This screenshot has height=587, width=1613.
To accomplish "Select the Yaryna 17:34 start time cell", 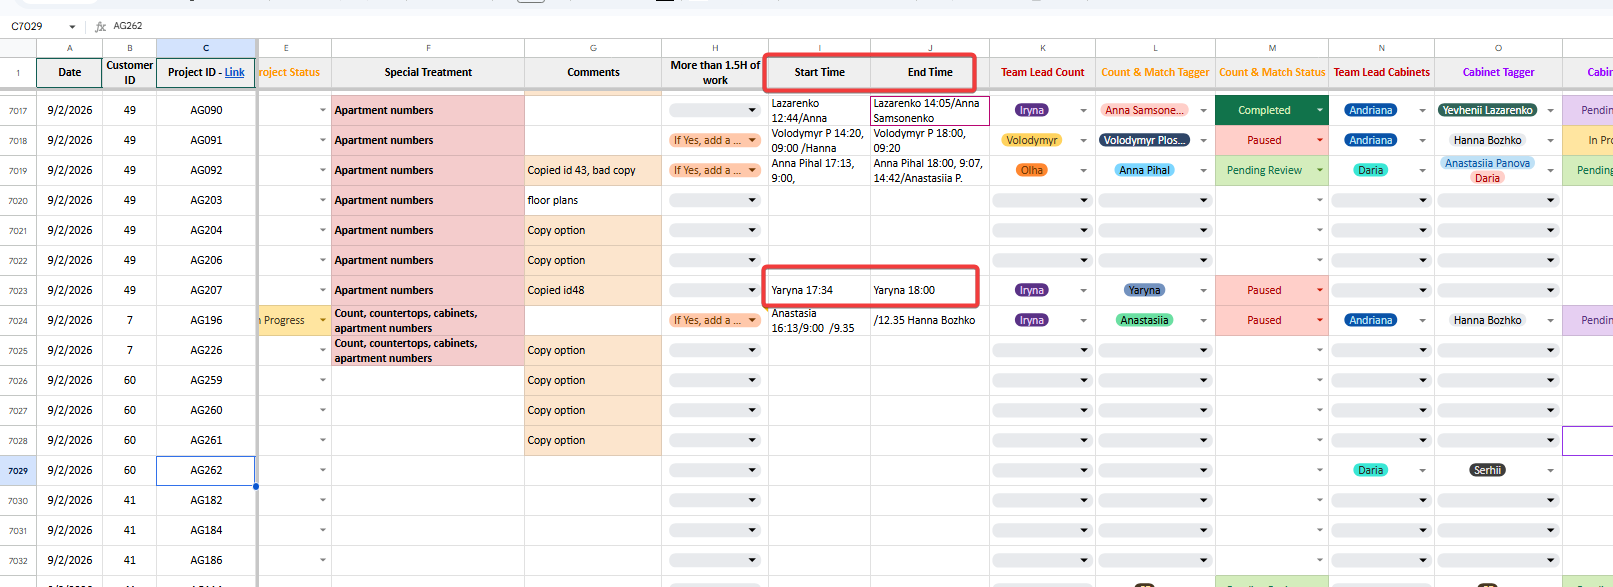I will point(819,290).
